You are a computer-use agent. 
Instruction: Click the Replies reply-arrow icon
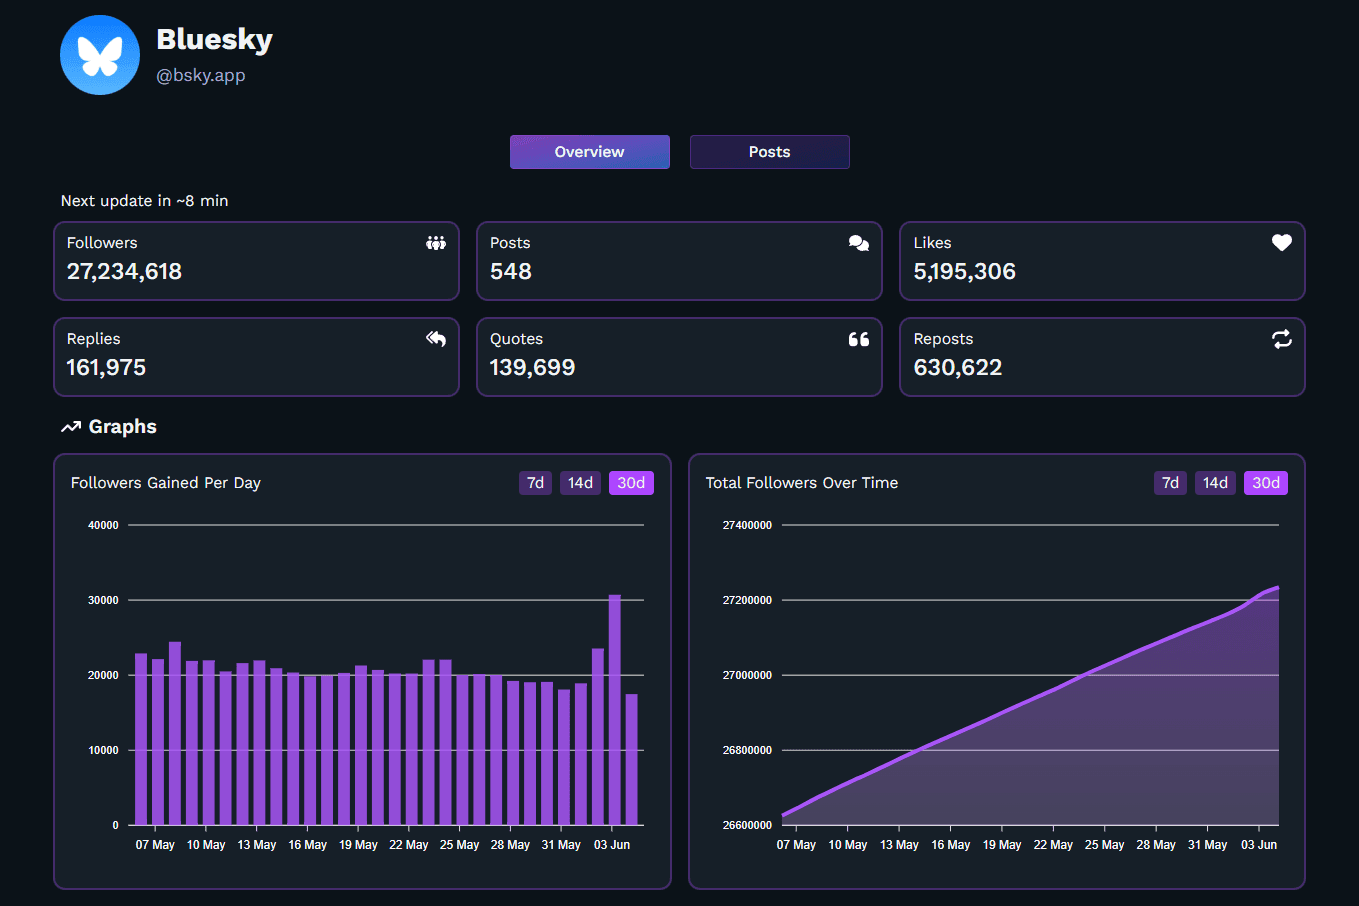click(x=435, y=339)
